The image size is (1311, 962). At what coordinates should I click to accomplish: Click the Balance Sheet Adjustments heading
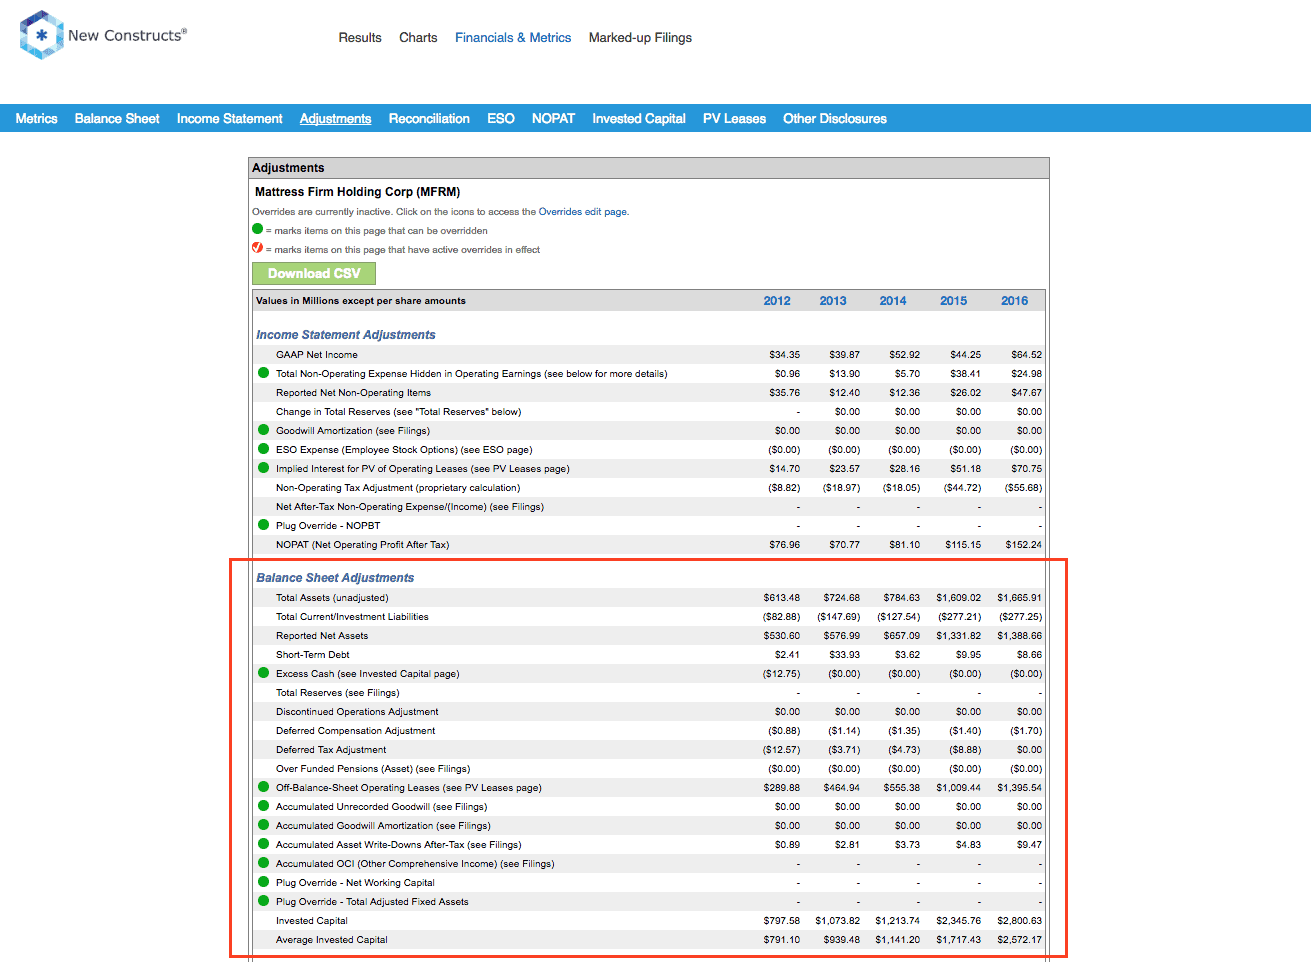(335, 578)
